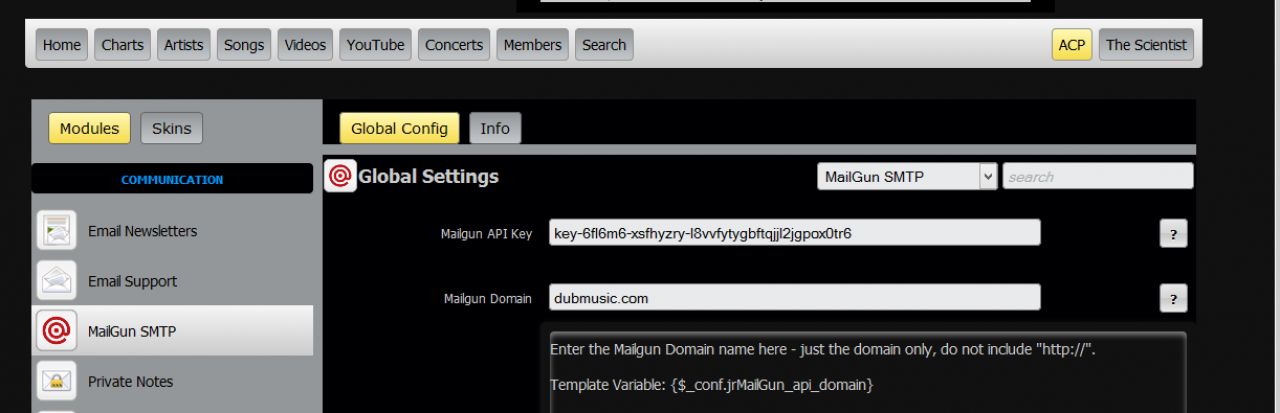Click the Mailgun API Key field
Image resolution: width=1280 pixels, height=413 pixels.
click(x=794, y=233)
